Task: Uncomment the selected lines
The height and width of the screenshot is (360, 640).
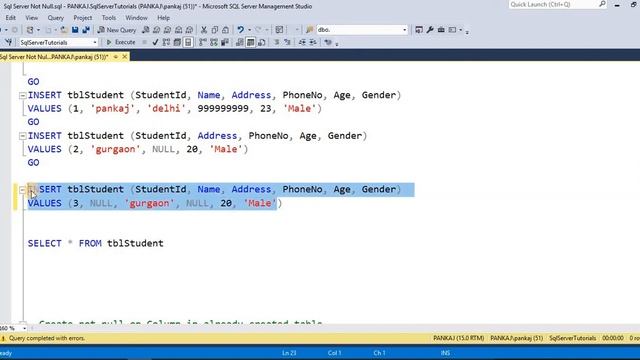Action: 287,42
